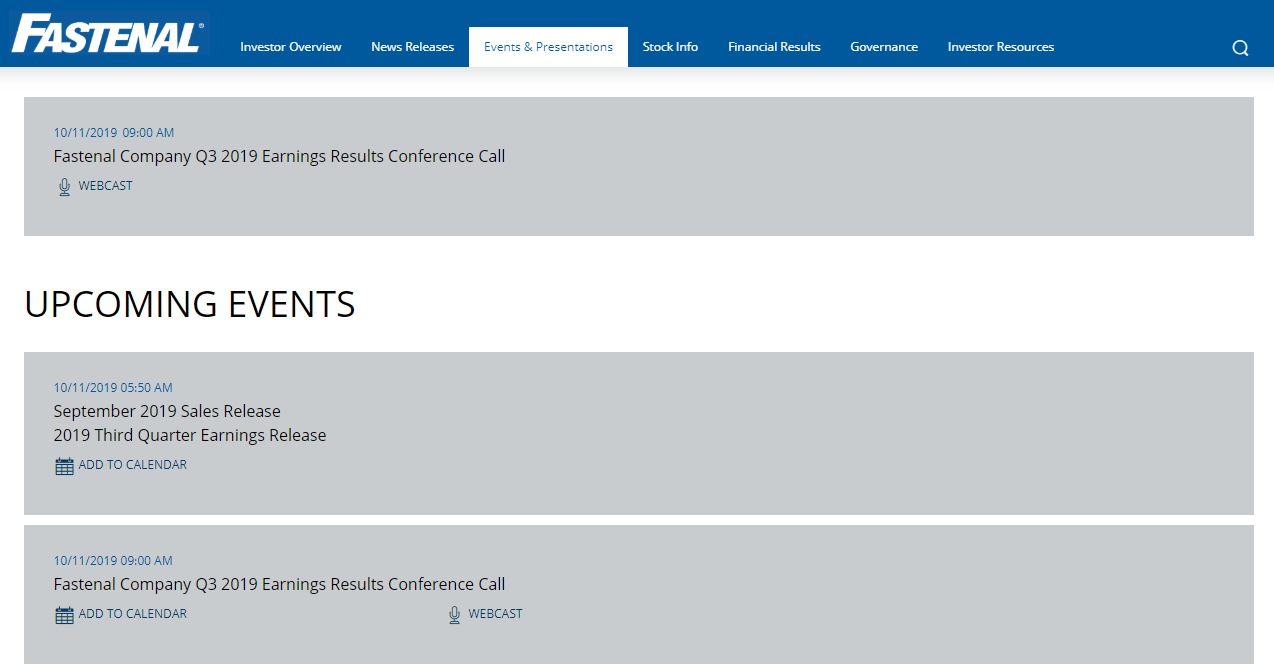
Task: Click the 10/11/2019 05:50 AM date text
Action: coord(113,388)
